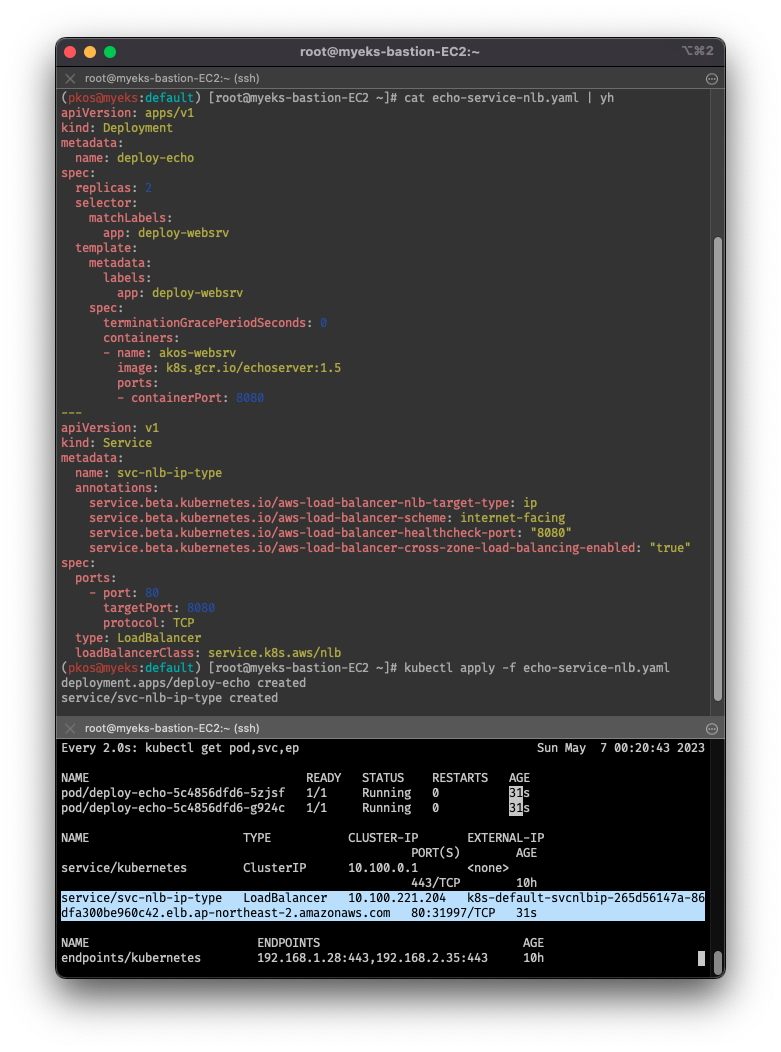Click the elb.ap-northeast-2.amazonaws.com hostname line
This screenshot has width=781, height=1052.
coord(225,913)
